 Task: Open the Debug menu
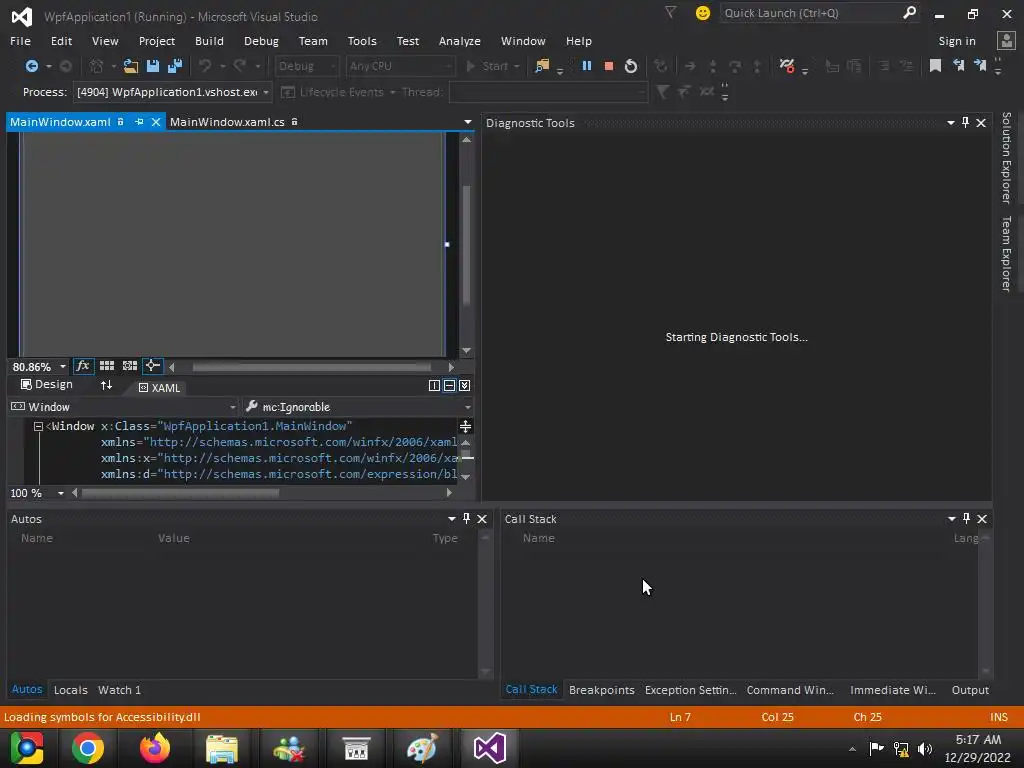tap(261, 40)
